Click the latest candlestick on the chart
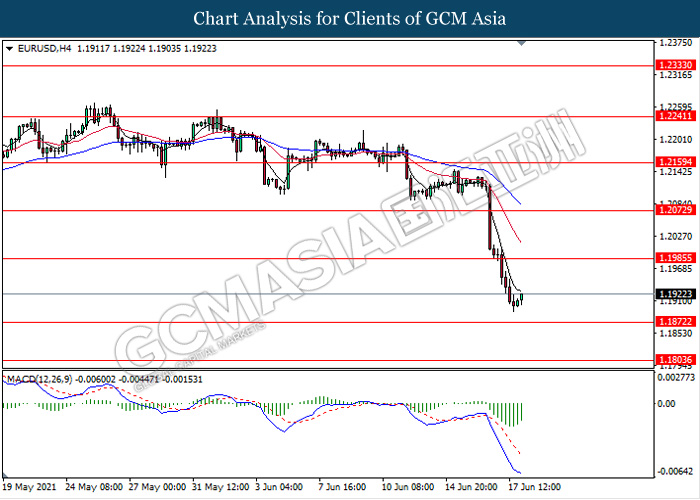Image resolution: width=700 pixels, height=500 pixels. coord(521,297)
